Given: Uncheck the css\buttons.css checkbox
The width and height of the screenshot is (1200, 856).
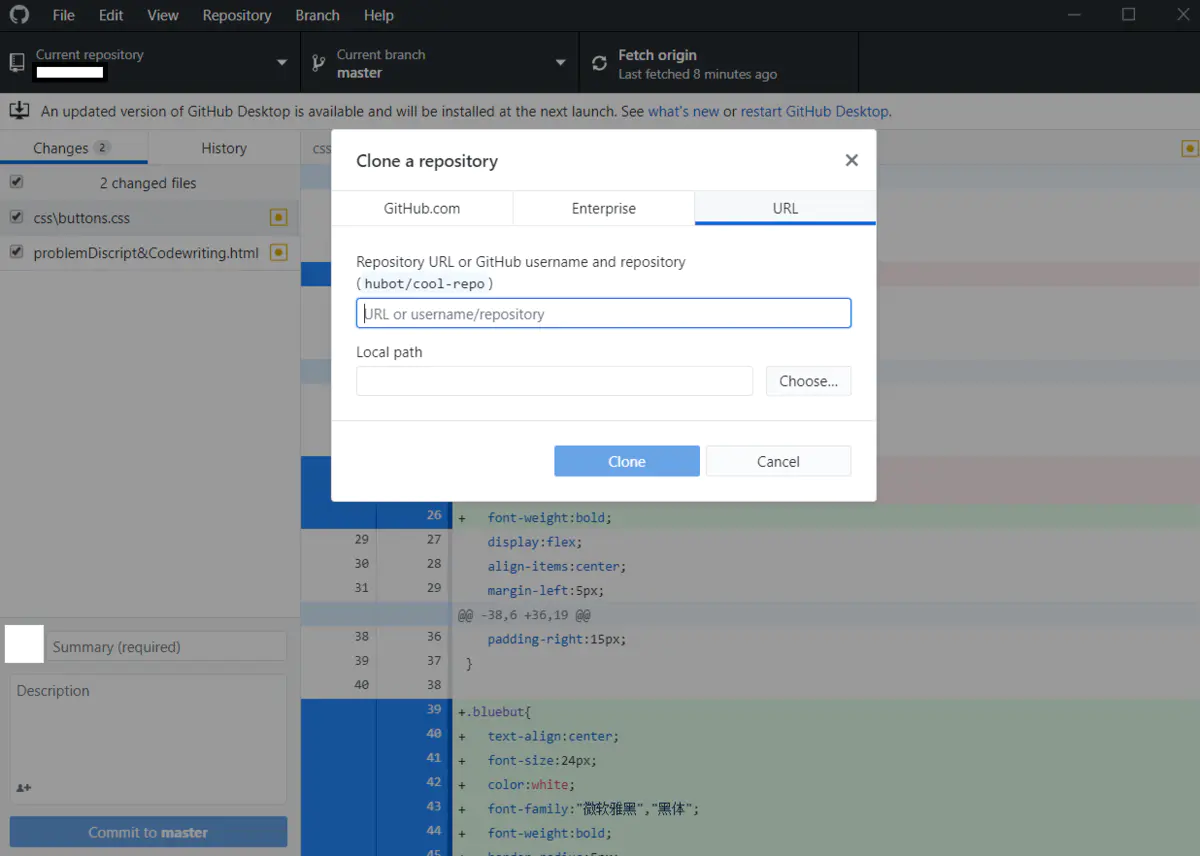Looking at the screenshot, I should (16, 217).
